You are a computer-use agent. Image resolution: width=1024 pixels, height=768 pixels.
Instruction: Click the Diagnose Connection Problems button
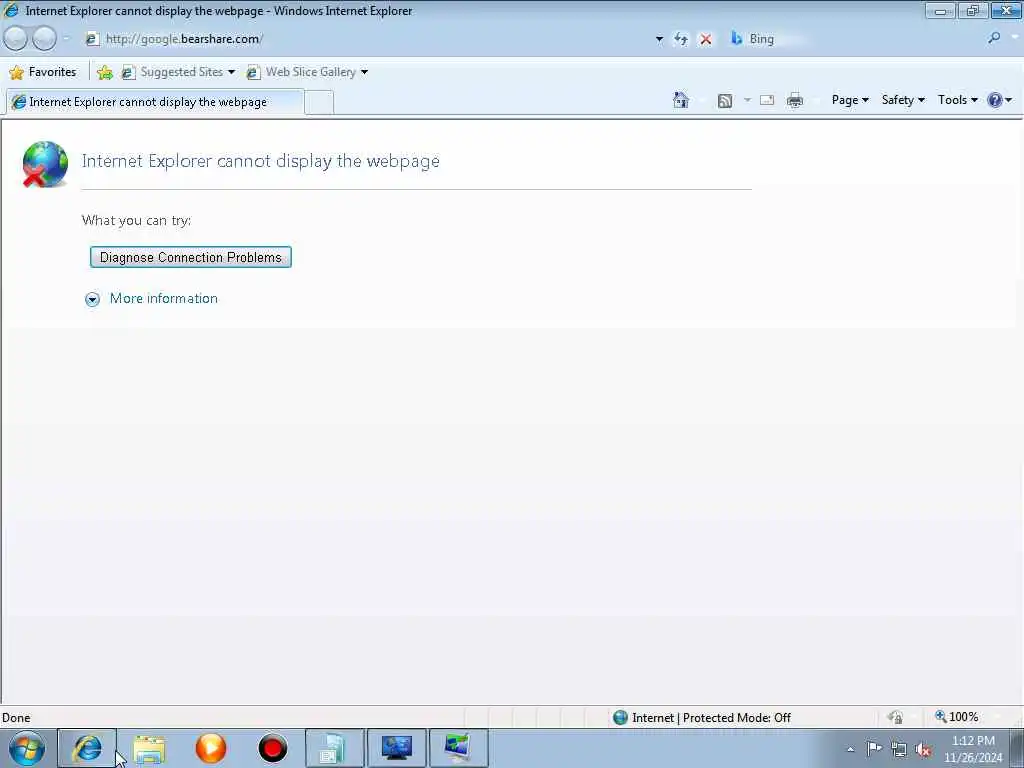point(191,257)
